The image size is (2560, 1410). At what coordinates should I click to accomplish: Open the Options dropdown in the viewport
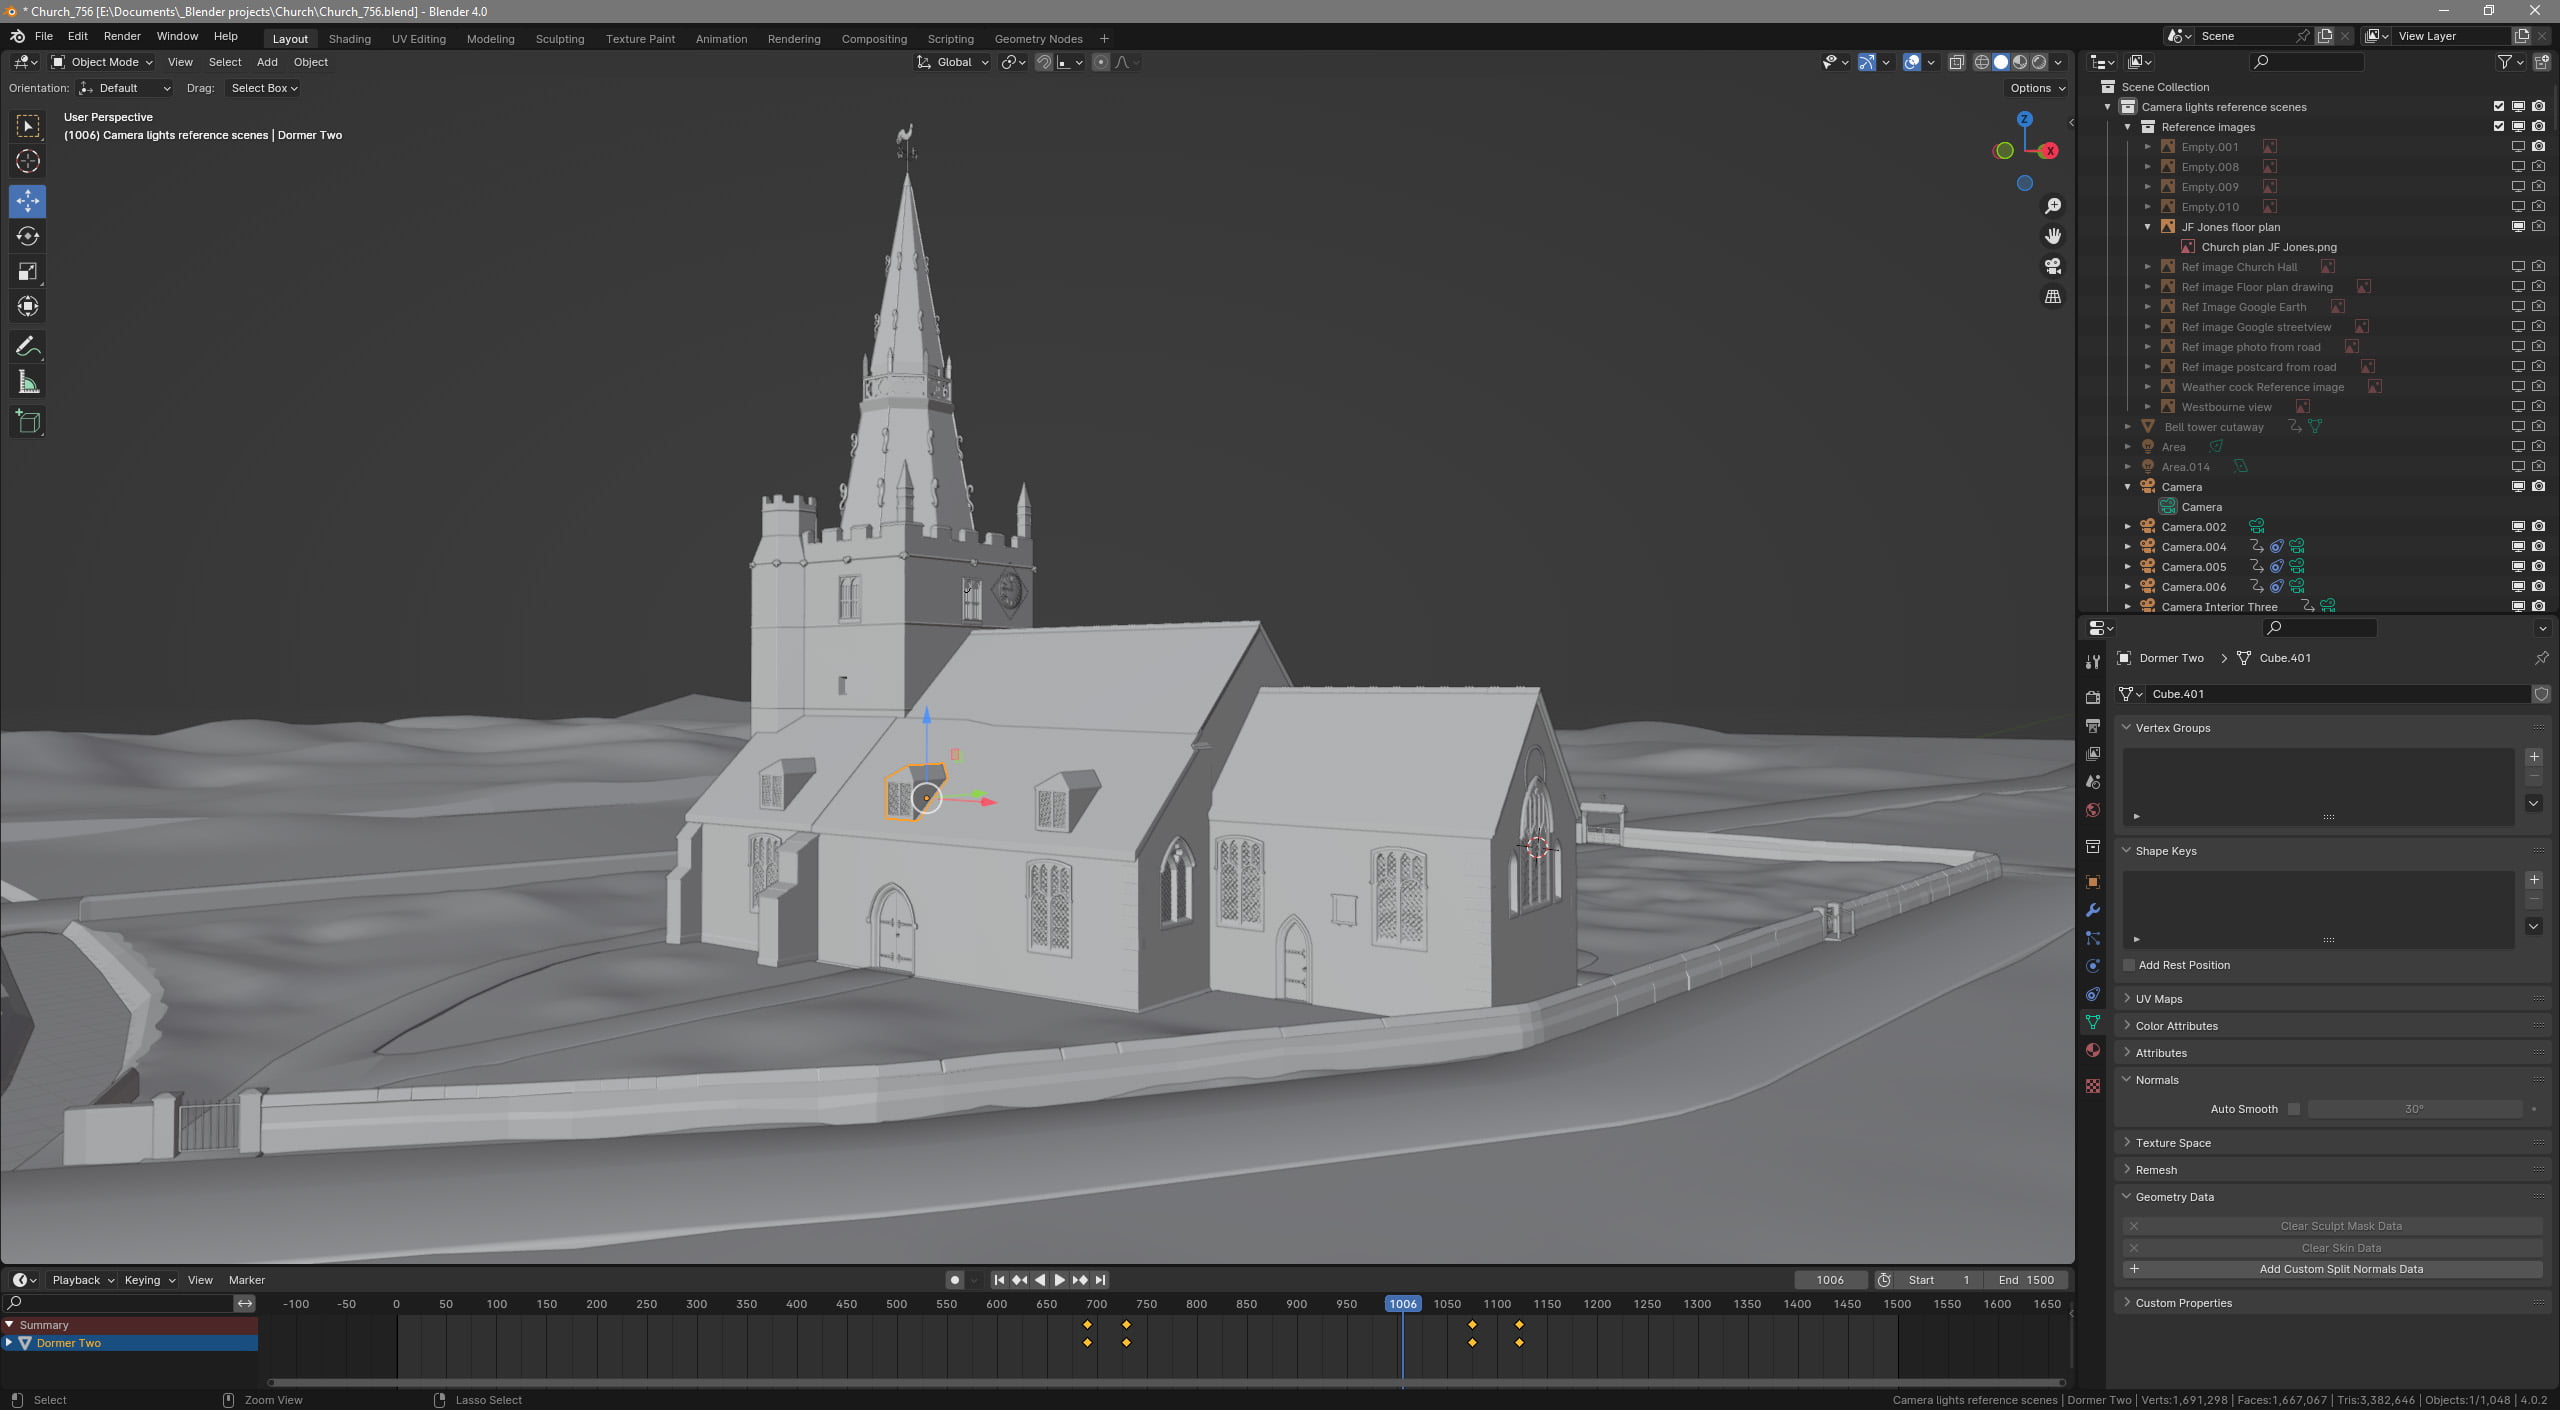2037,88
